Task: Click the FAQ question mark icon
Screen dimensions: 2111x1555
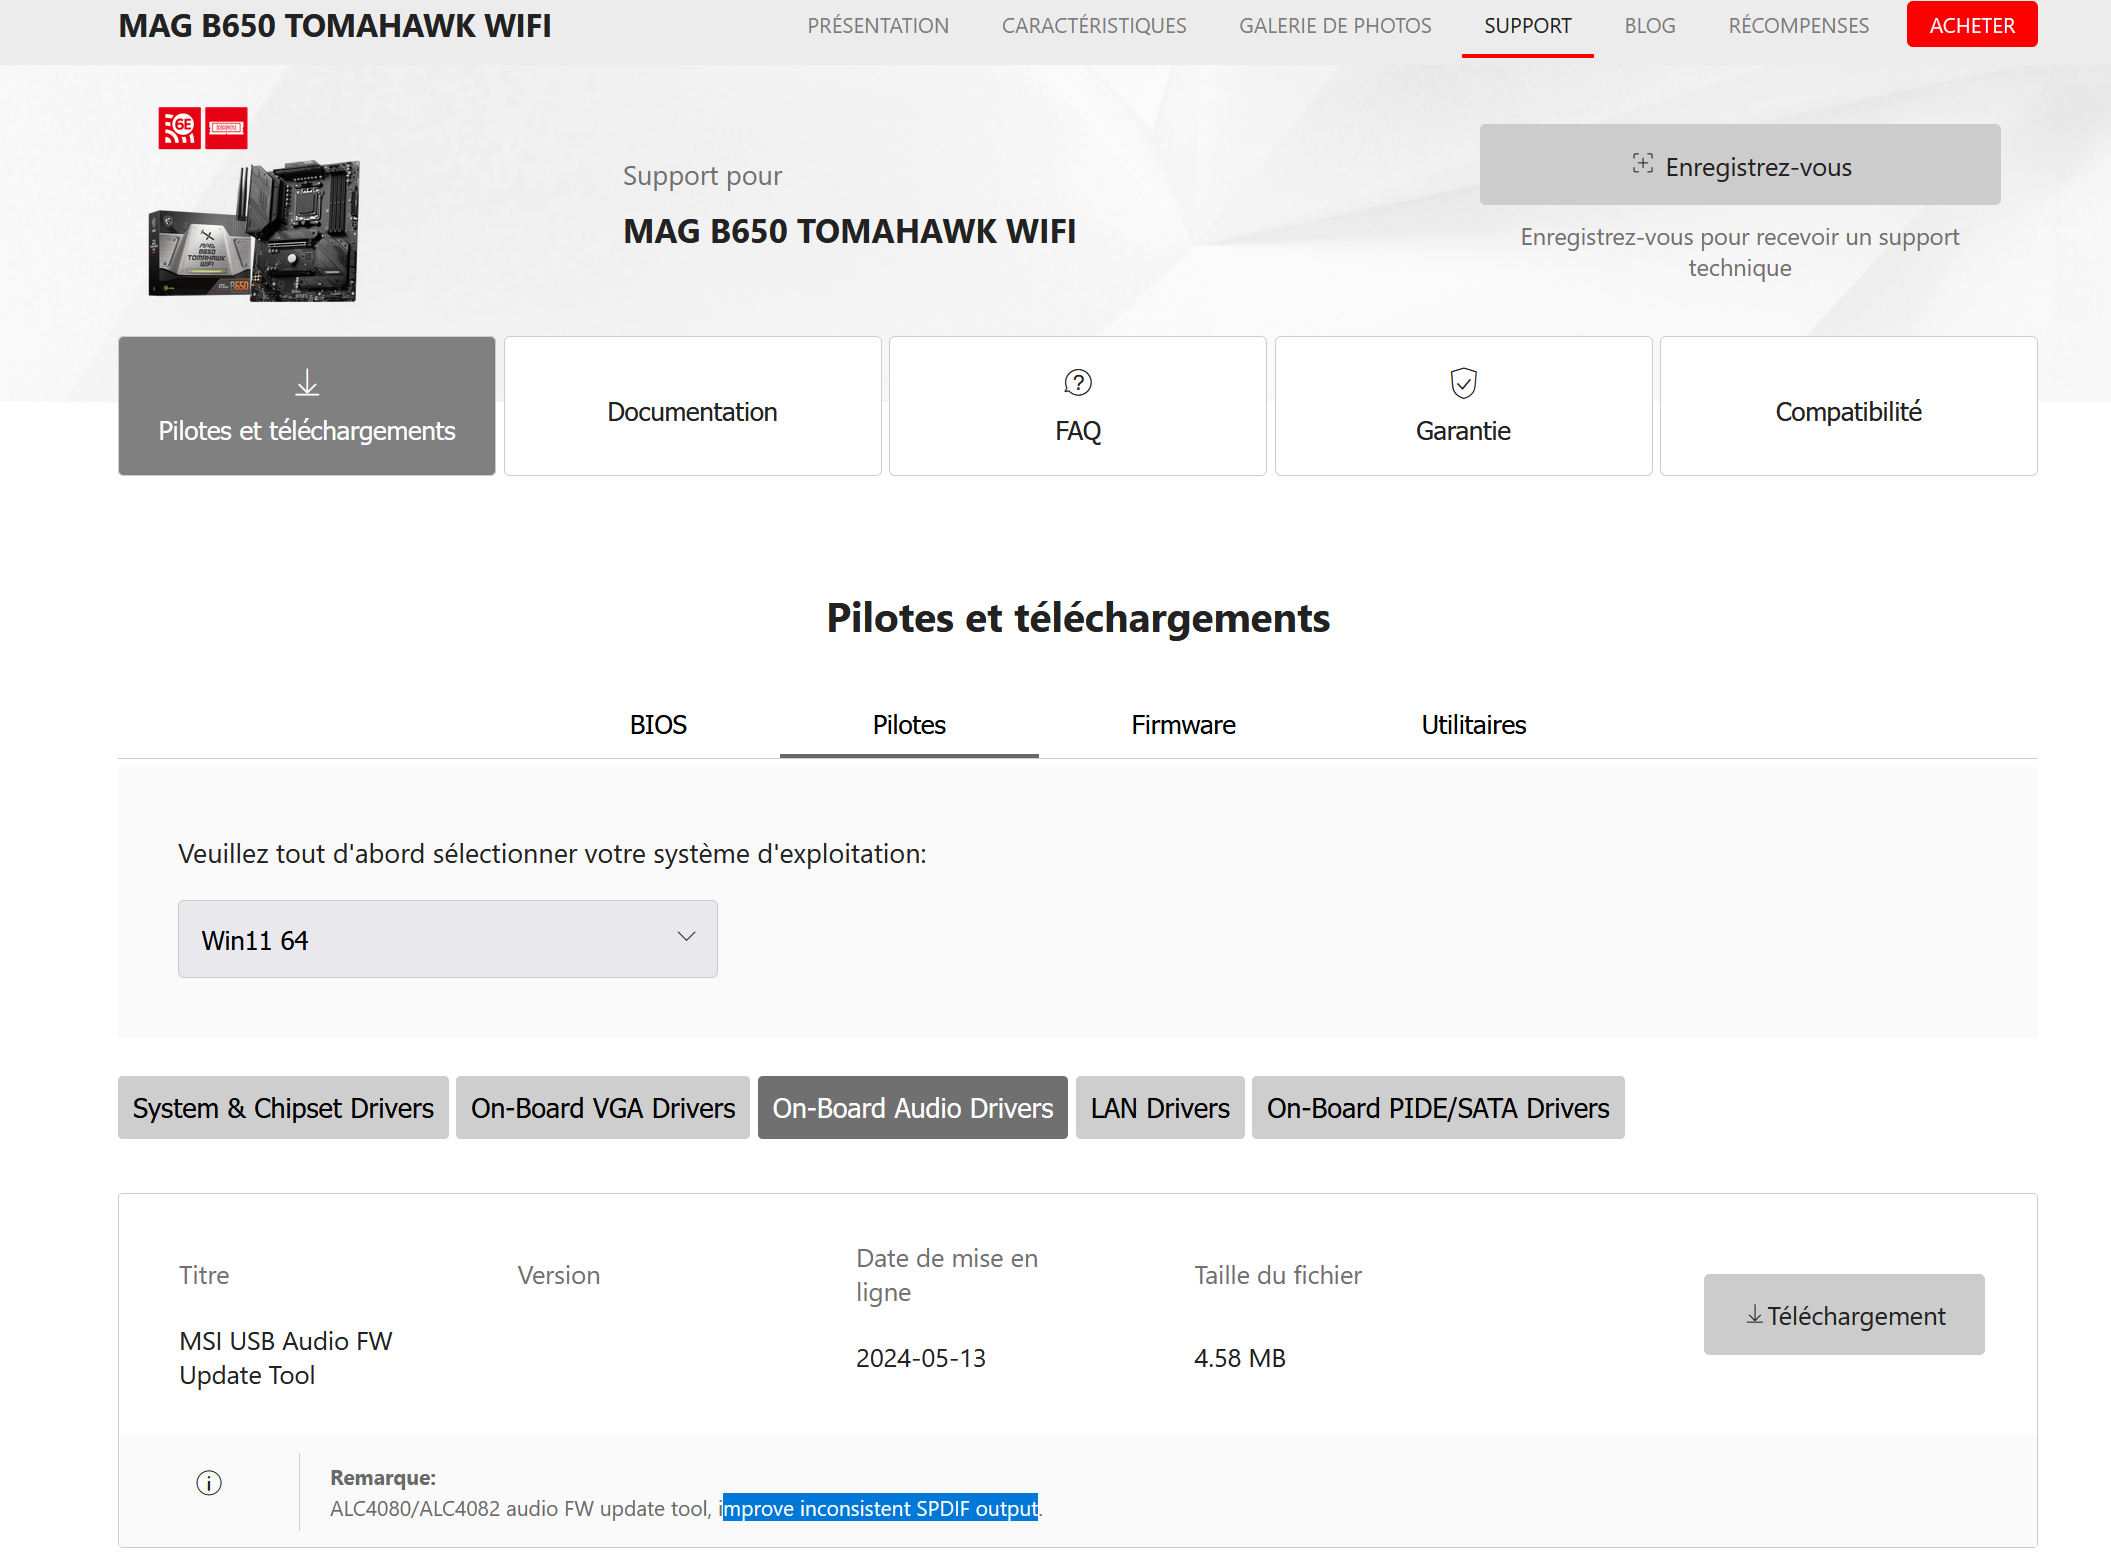Action: point(1078,383)
